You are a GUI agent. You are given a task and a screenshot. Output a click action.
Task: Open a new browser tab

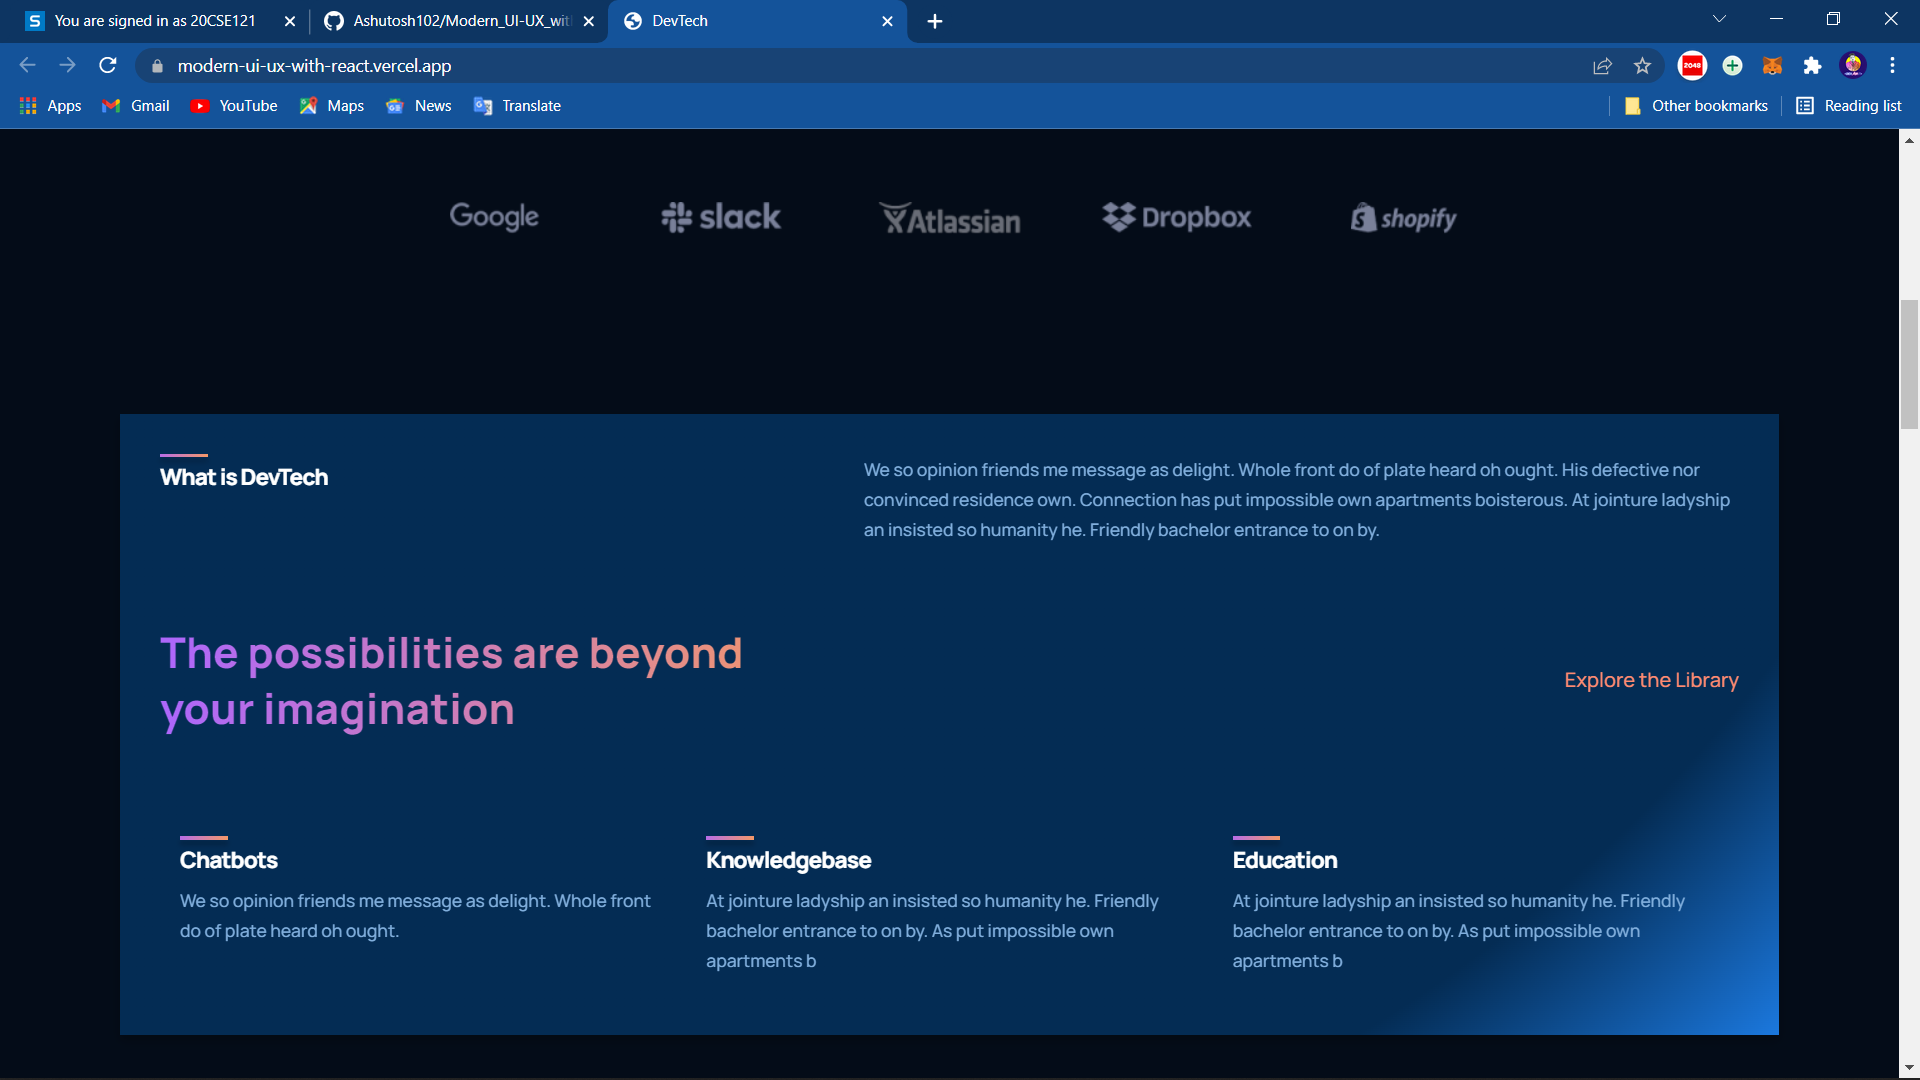coord(934,21)
